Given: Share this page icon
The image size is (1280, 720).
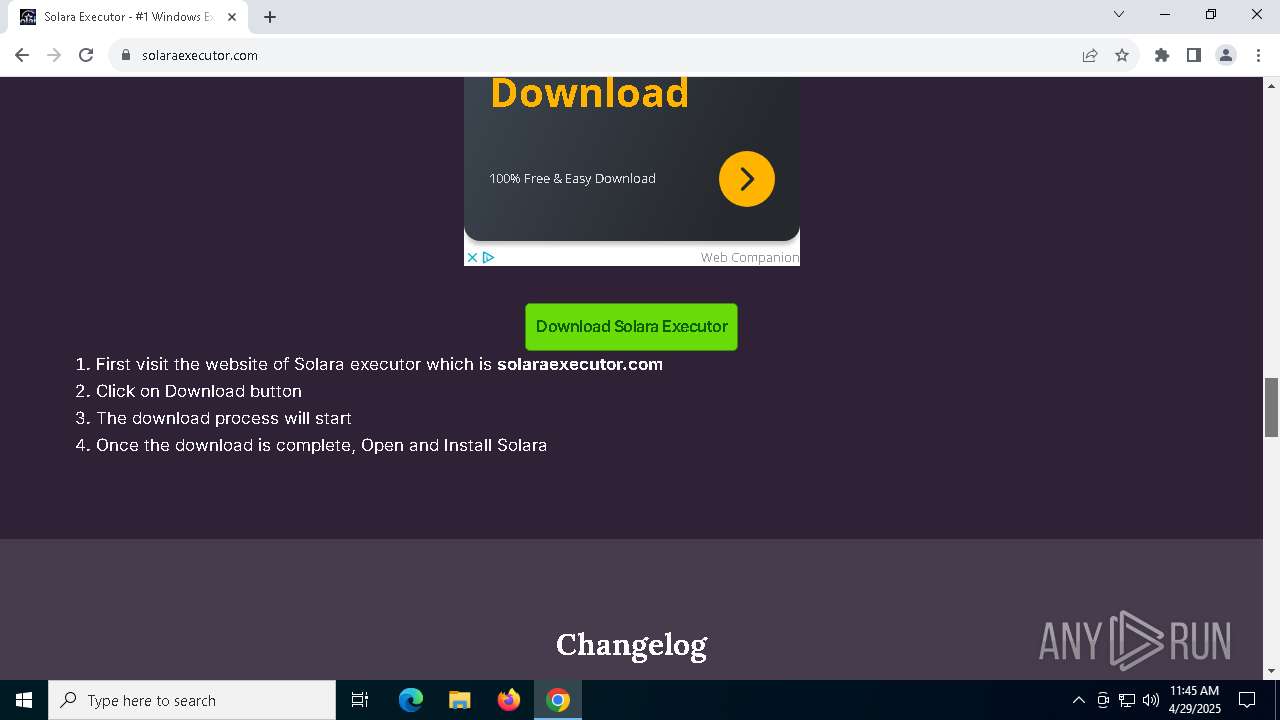Looking at the screenshot, I should coord(1090,55).
